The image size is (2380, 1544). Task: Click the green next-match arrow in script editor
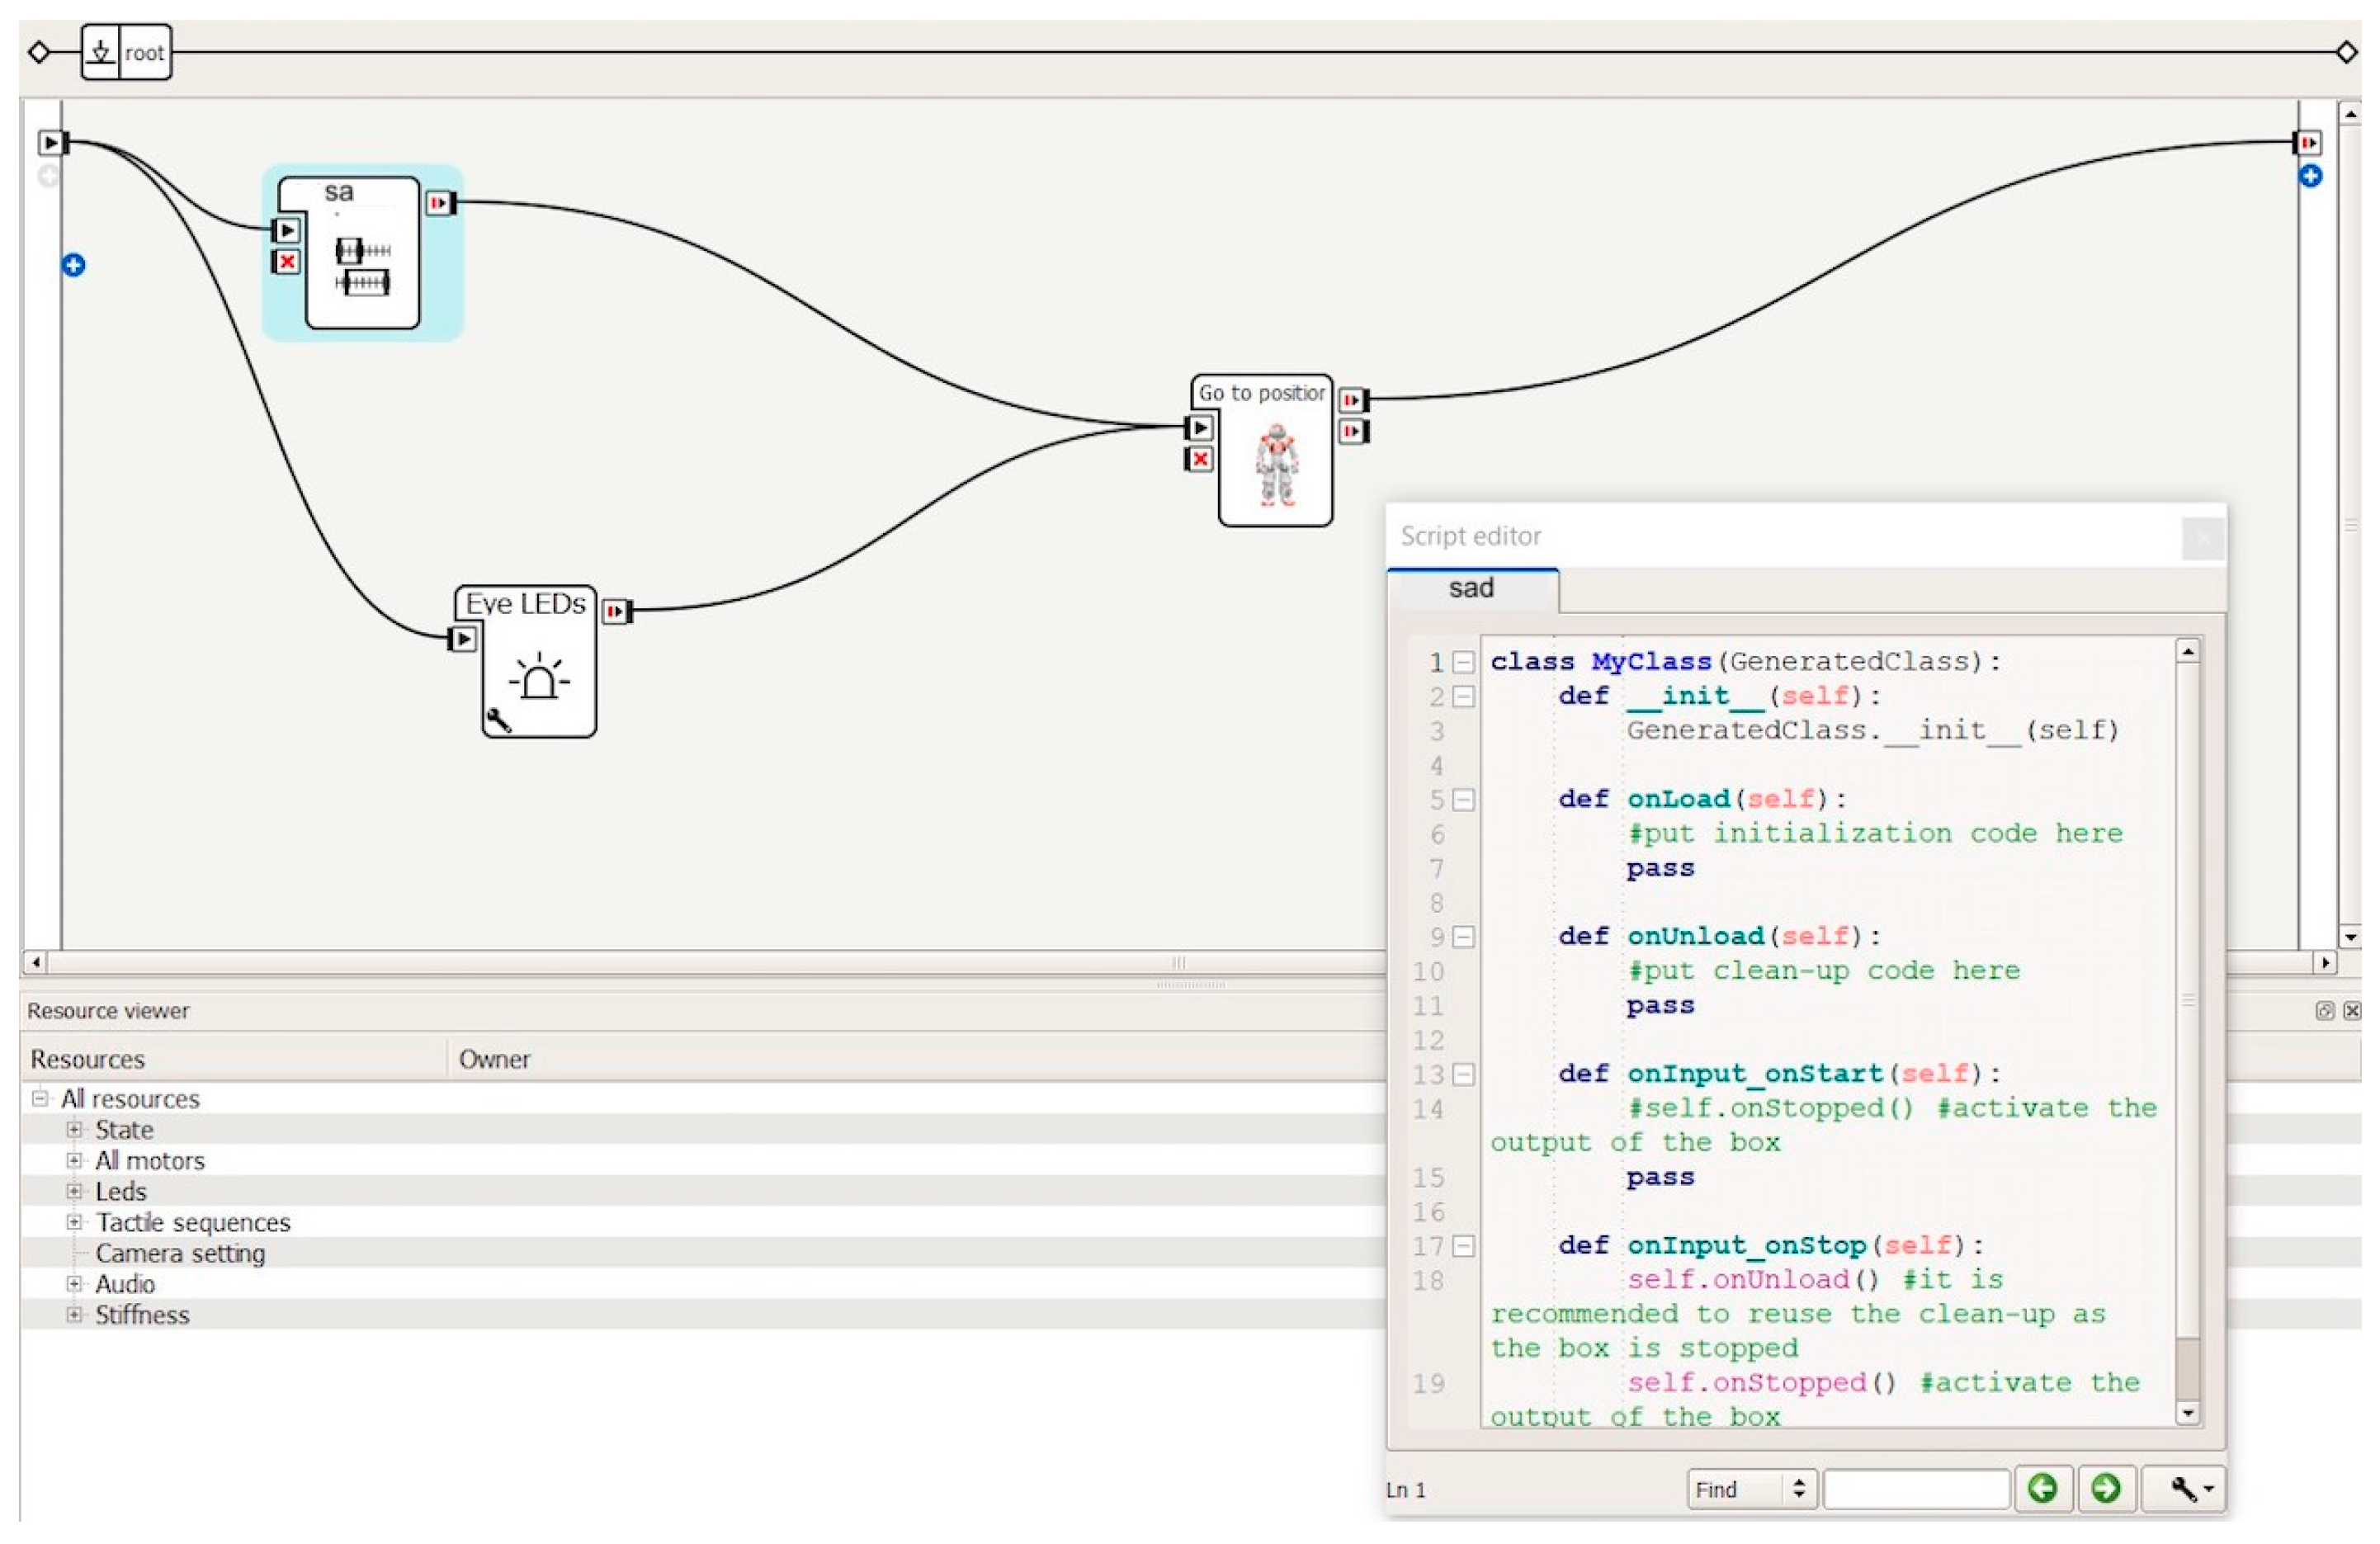pos(2105,1489)
